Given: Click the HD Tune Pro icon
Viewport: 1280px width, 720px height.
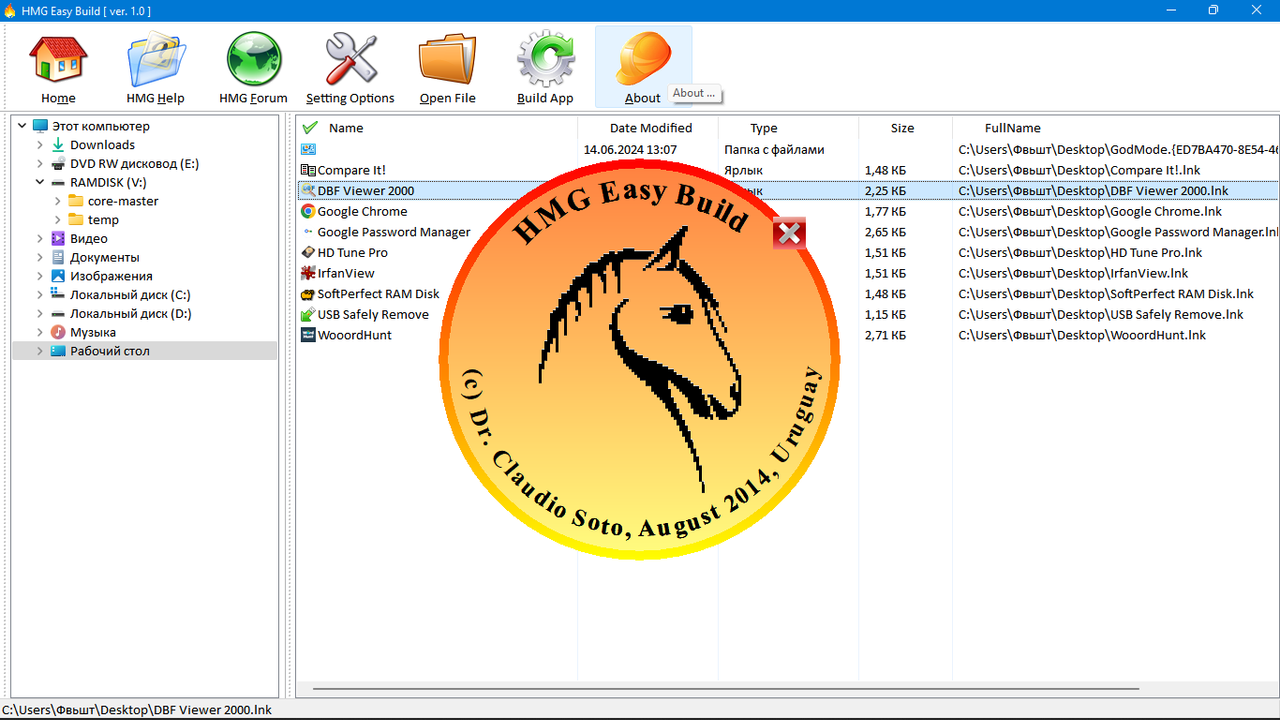Looking at the screenshot, I should click(x=308, y=252).
